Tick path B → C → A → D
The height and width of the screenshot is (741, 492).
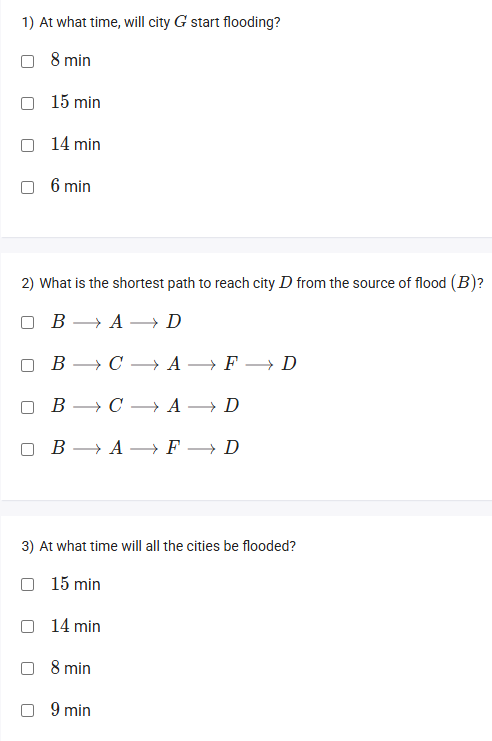(27, 406)
